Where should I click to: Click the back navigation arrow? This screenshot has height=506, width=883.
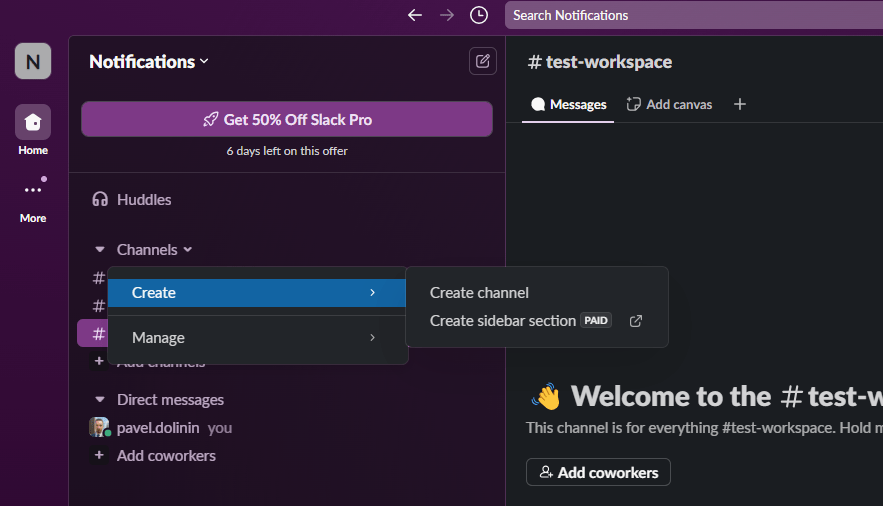click(x=415, y=15)
